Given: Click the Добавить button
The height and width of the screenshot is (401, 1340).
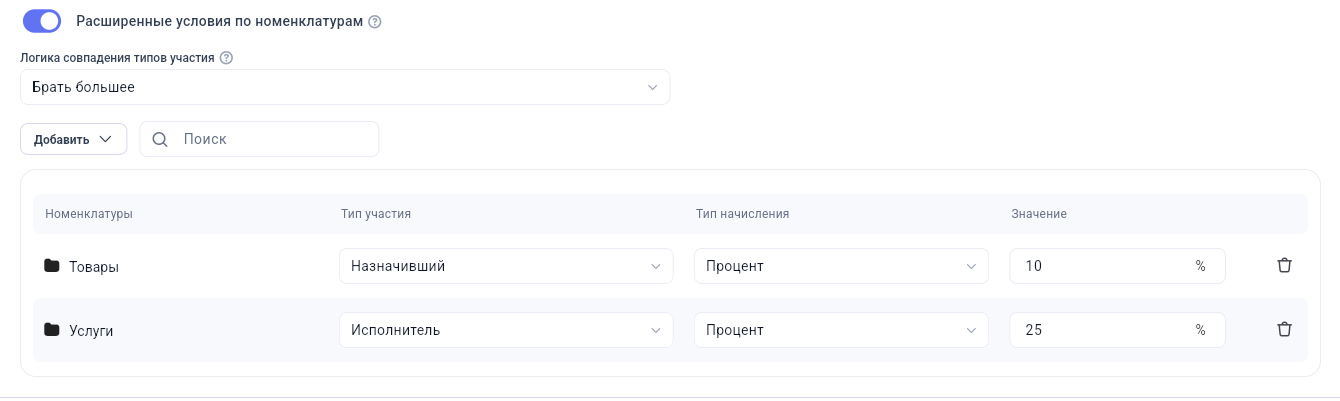Looking at the screenshot, I should click(73, 139).
